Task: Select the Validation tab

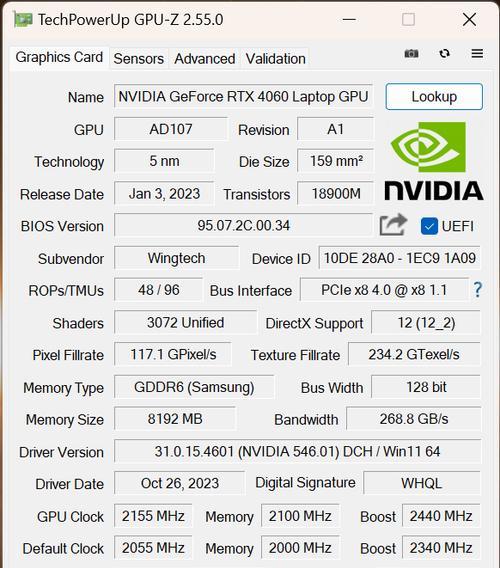Action: [x=276, y=59]
